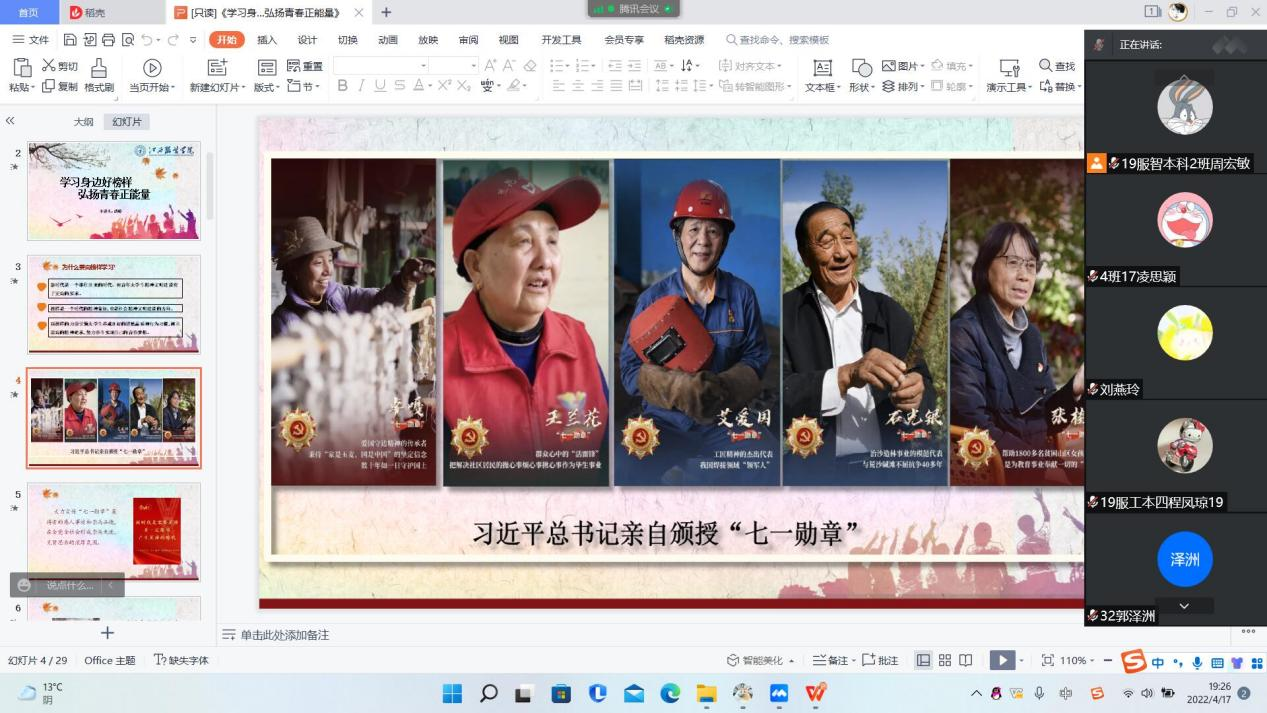1267x713 pixels.
Task: Switch to the Outline (大纲) pane tab
Action: pyautogui.click(x=83, y=122)
